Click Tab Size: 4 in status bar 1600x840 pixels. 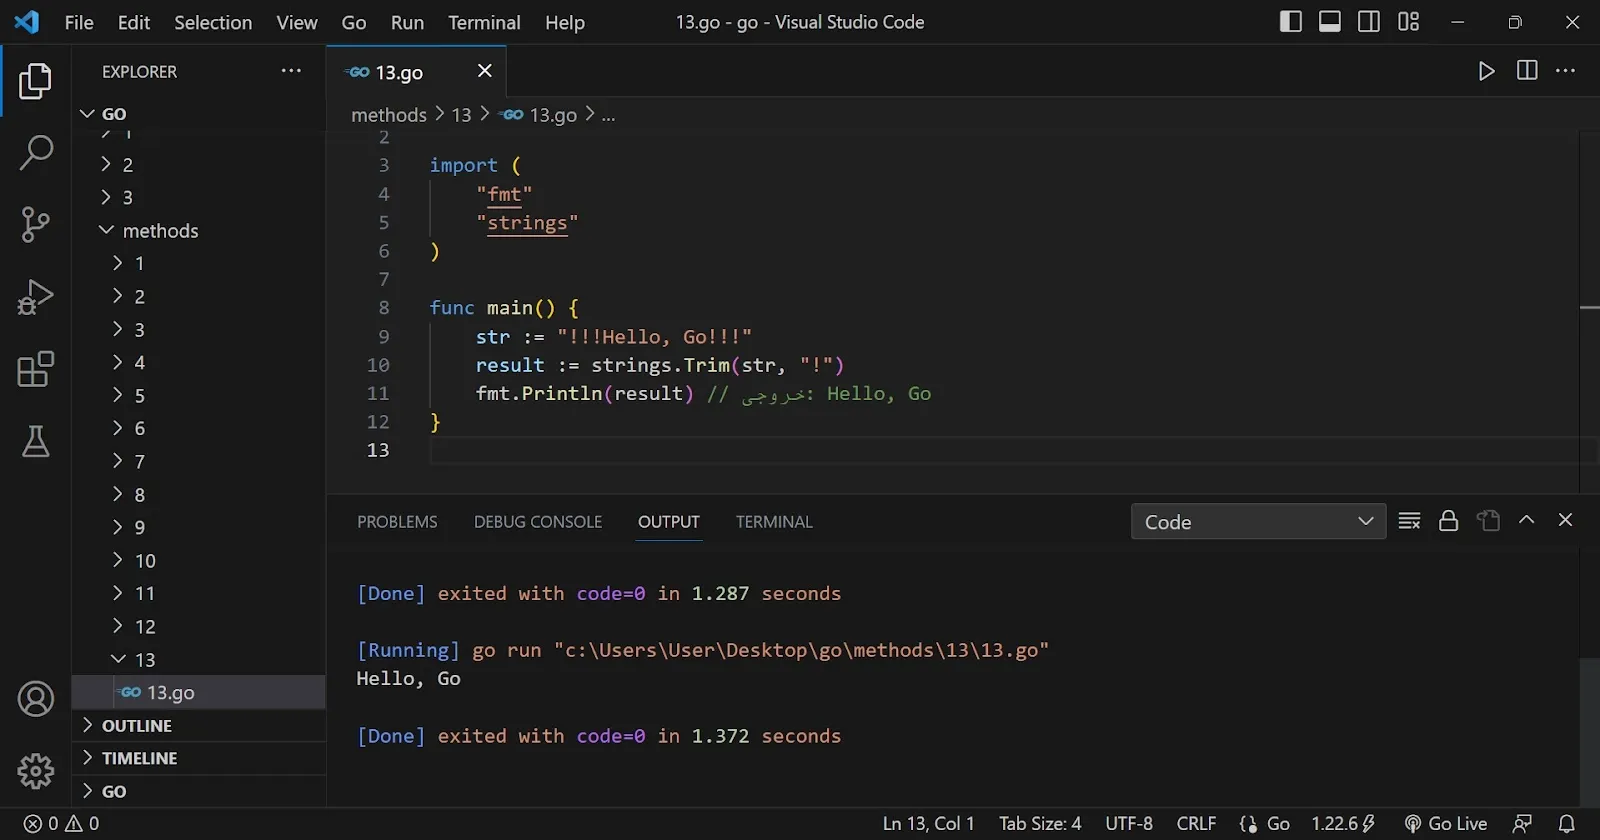click(1040, 824)
